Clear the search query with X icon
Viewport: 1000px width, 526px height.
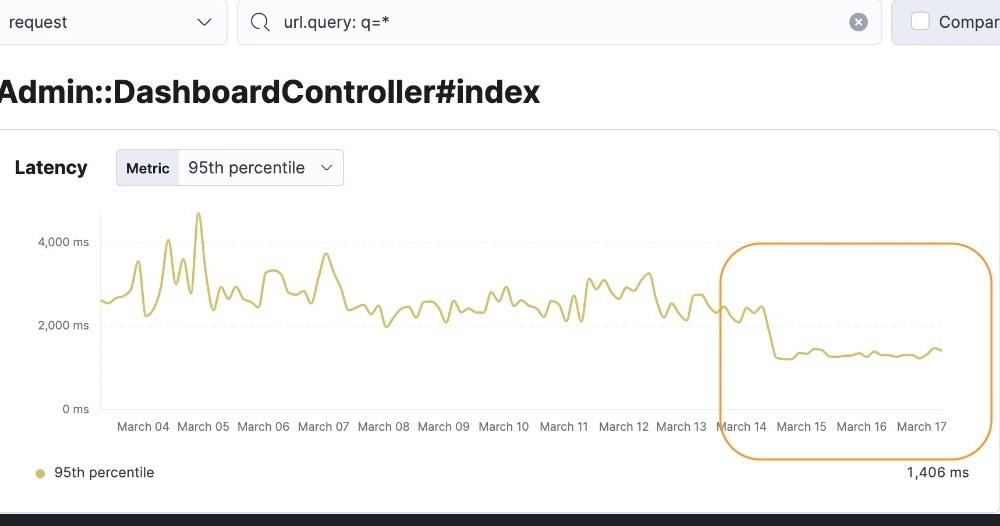coord(858,22)
